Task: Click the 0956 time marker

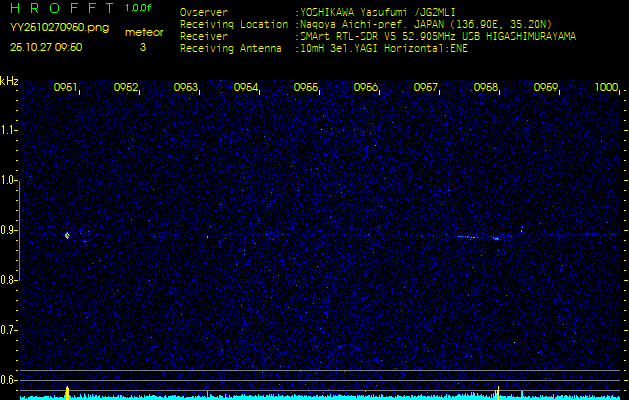Action: (365, 87)
